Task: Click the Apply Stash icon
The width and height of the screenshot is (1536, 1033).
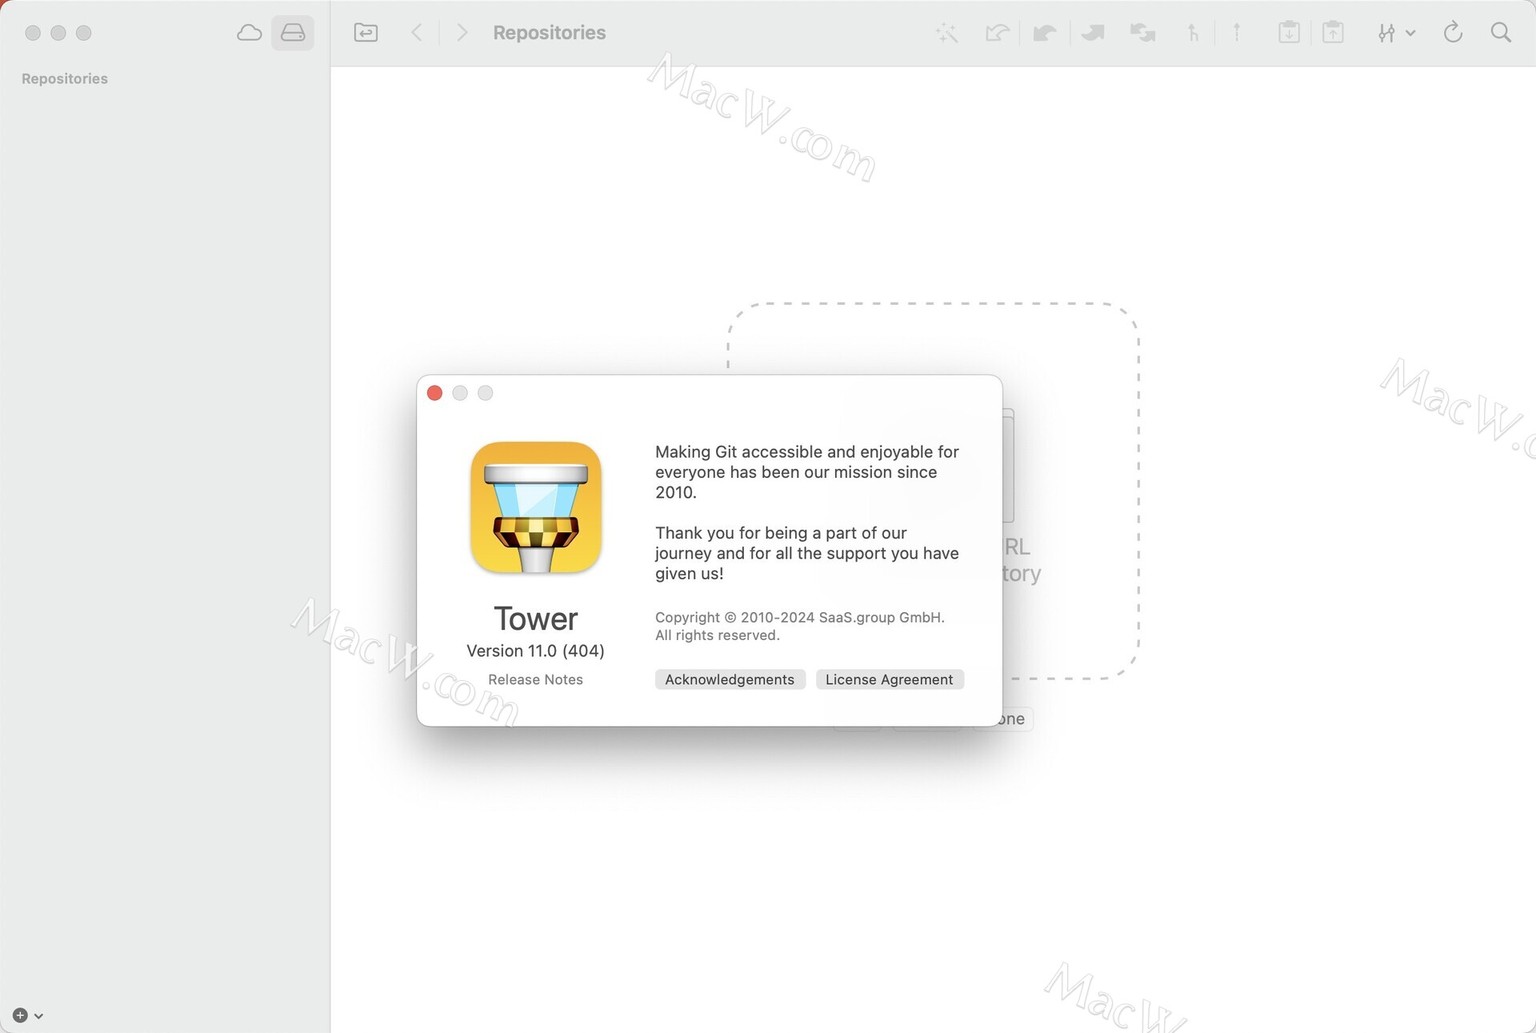Action: coord(1333,33)
